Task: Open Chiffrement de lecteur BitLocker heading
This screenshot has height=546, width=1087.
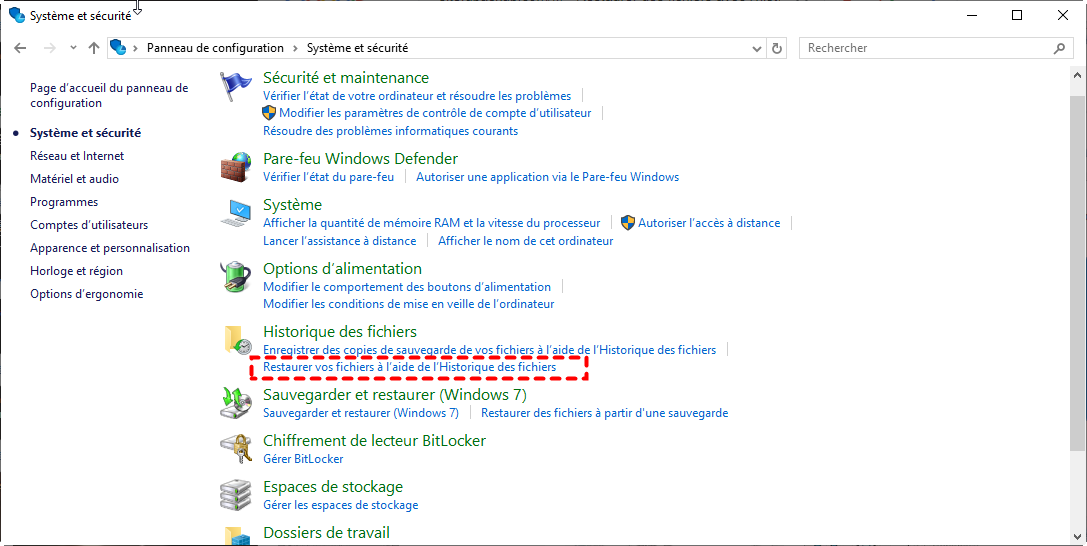Action: 374,441
